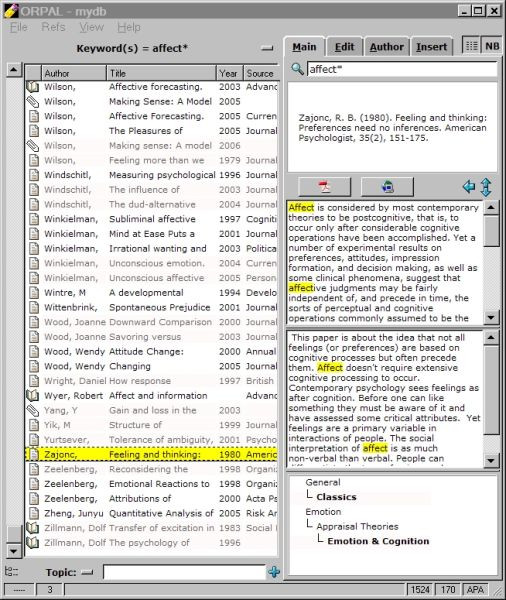Select row Yurtsever Tolerance of ambiguity

[x=152, y=440]
